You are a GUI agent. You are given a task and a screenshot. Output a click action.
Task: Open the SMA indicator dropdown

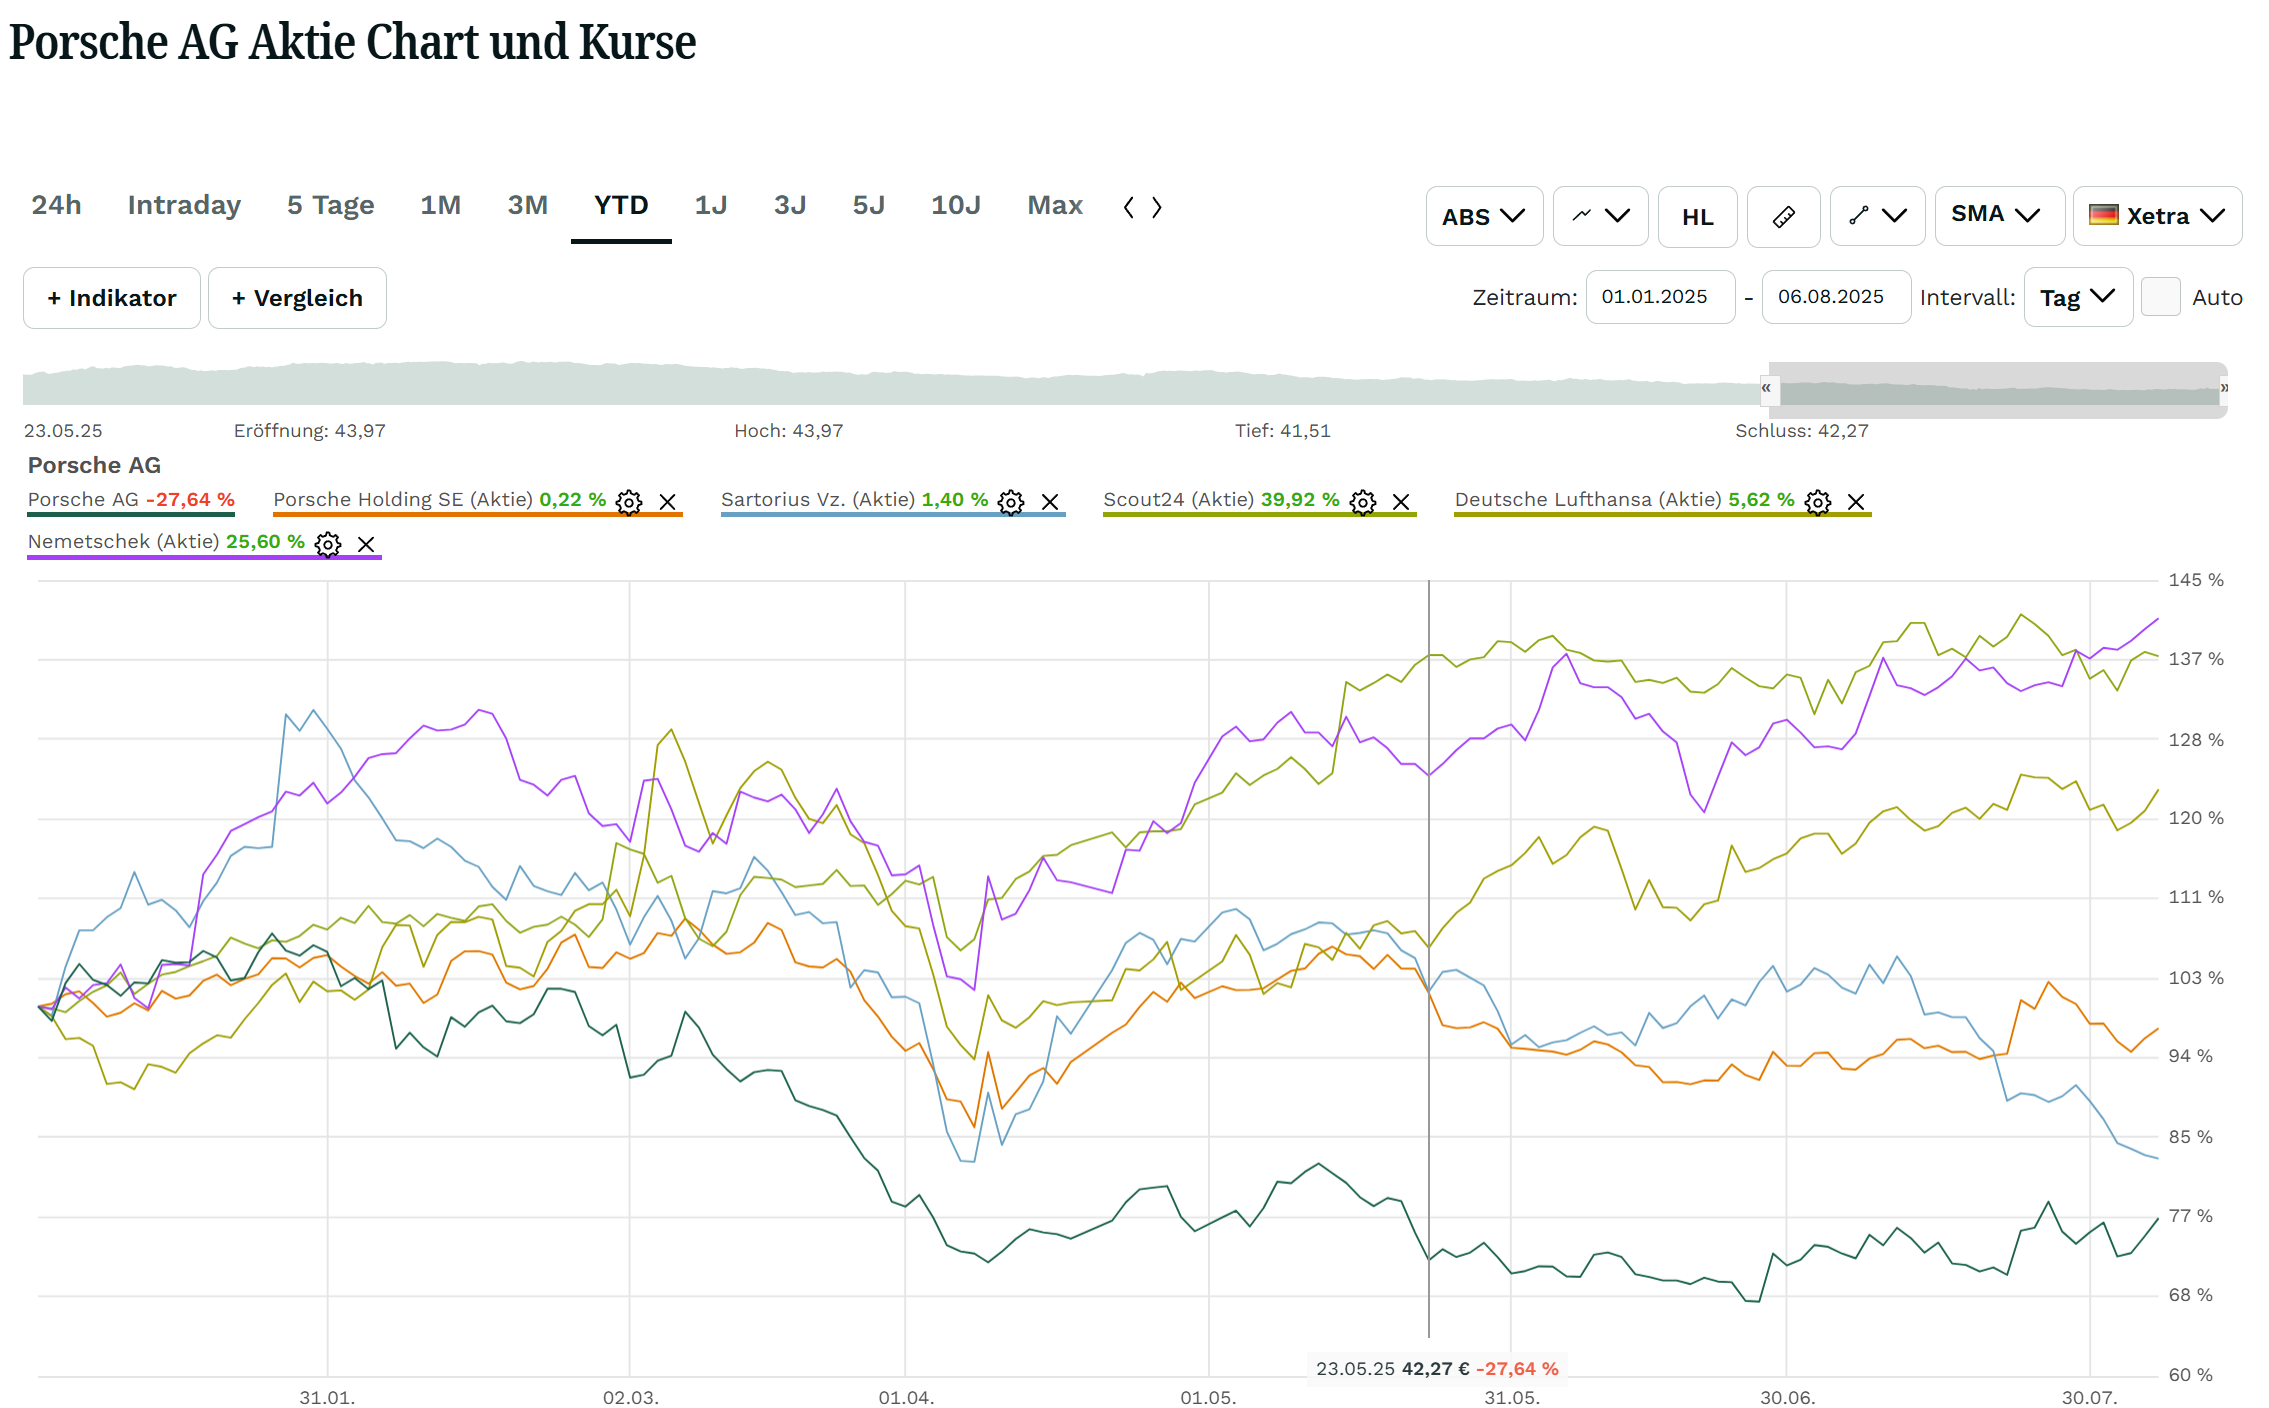(1999, 216)
